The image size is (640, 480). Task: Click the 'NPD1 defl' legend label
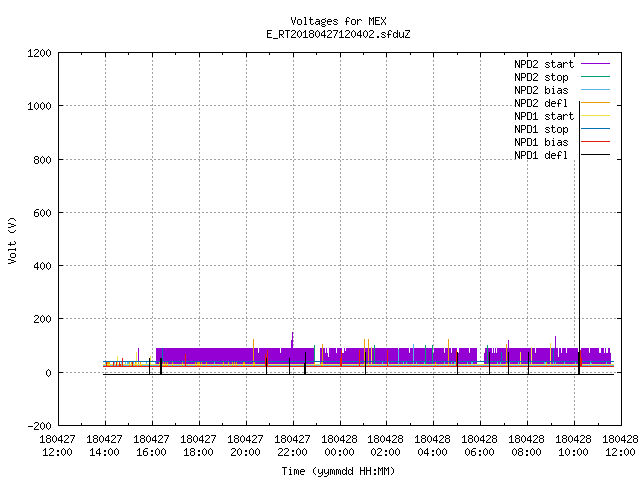541,156
